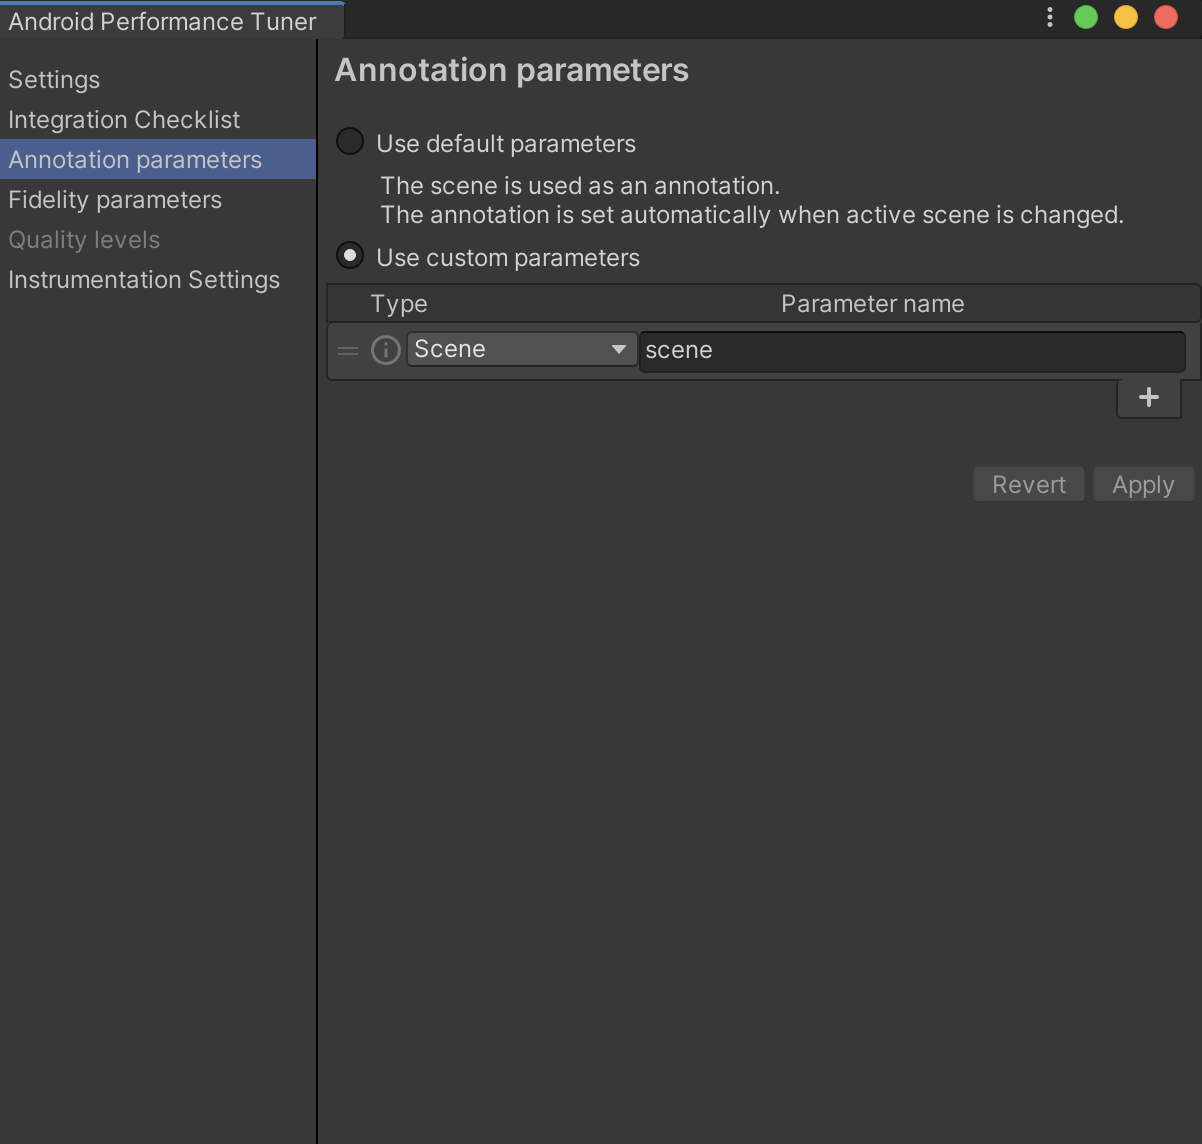Switch to Fidelity parameters section

pyautogui.click(x=115, y=200)
